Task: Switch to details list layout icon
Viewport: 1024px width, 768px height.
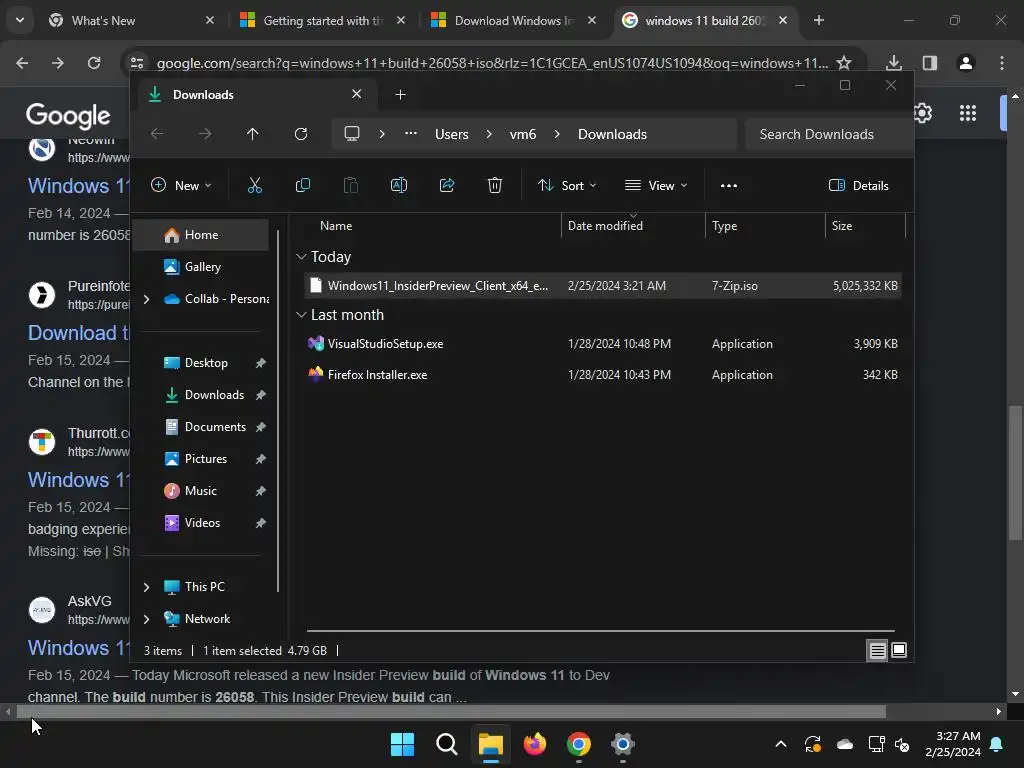Action: pyautogui.click(x=877, y=650)
